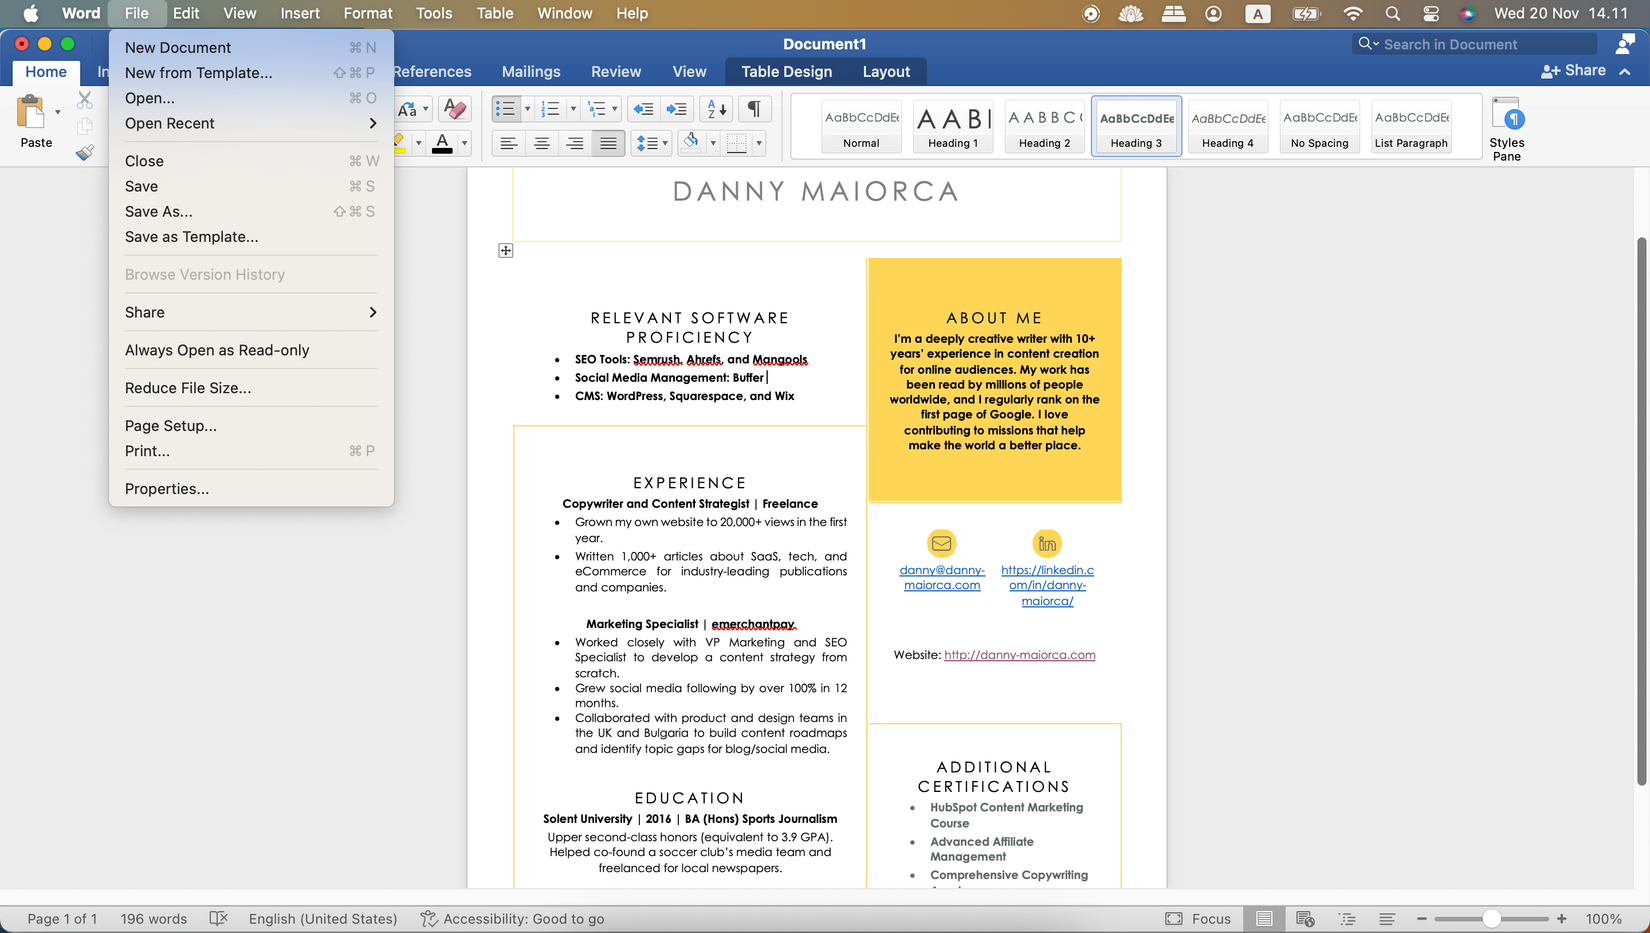Open the font color dropdown arrow
The image size is (1650, 933).
tap(464, 144)
